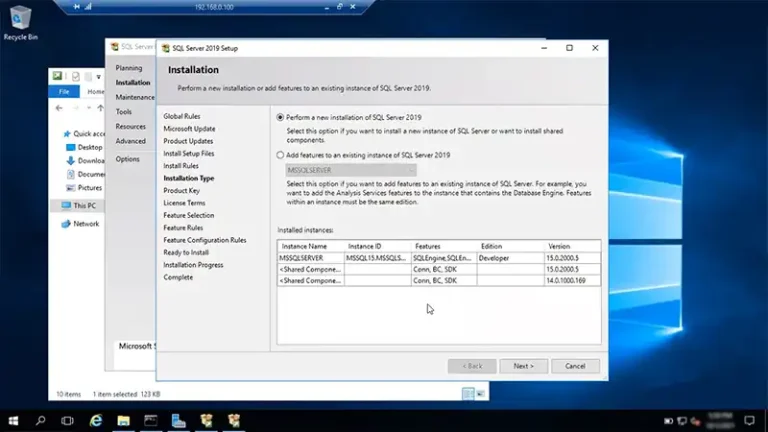Click the SQL Server 2019 Setup title icon
Viewport: 768px width, 432px height.
coord(166,48)
